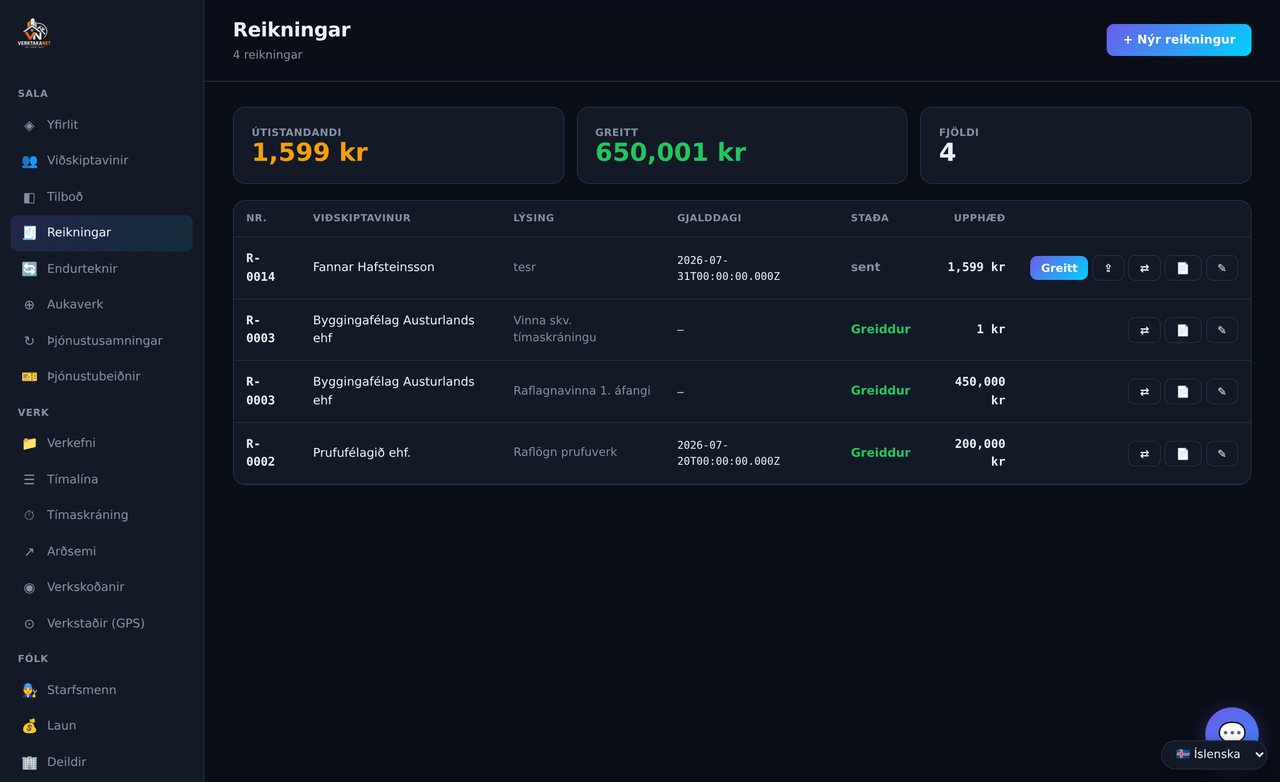1280x782 pixels.
Task: Edit invoice R-0014 with pencil icon
Action: 1222,268
